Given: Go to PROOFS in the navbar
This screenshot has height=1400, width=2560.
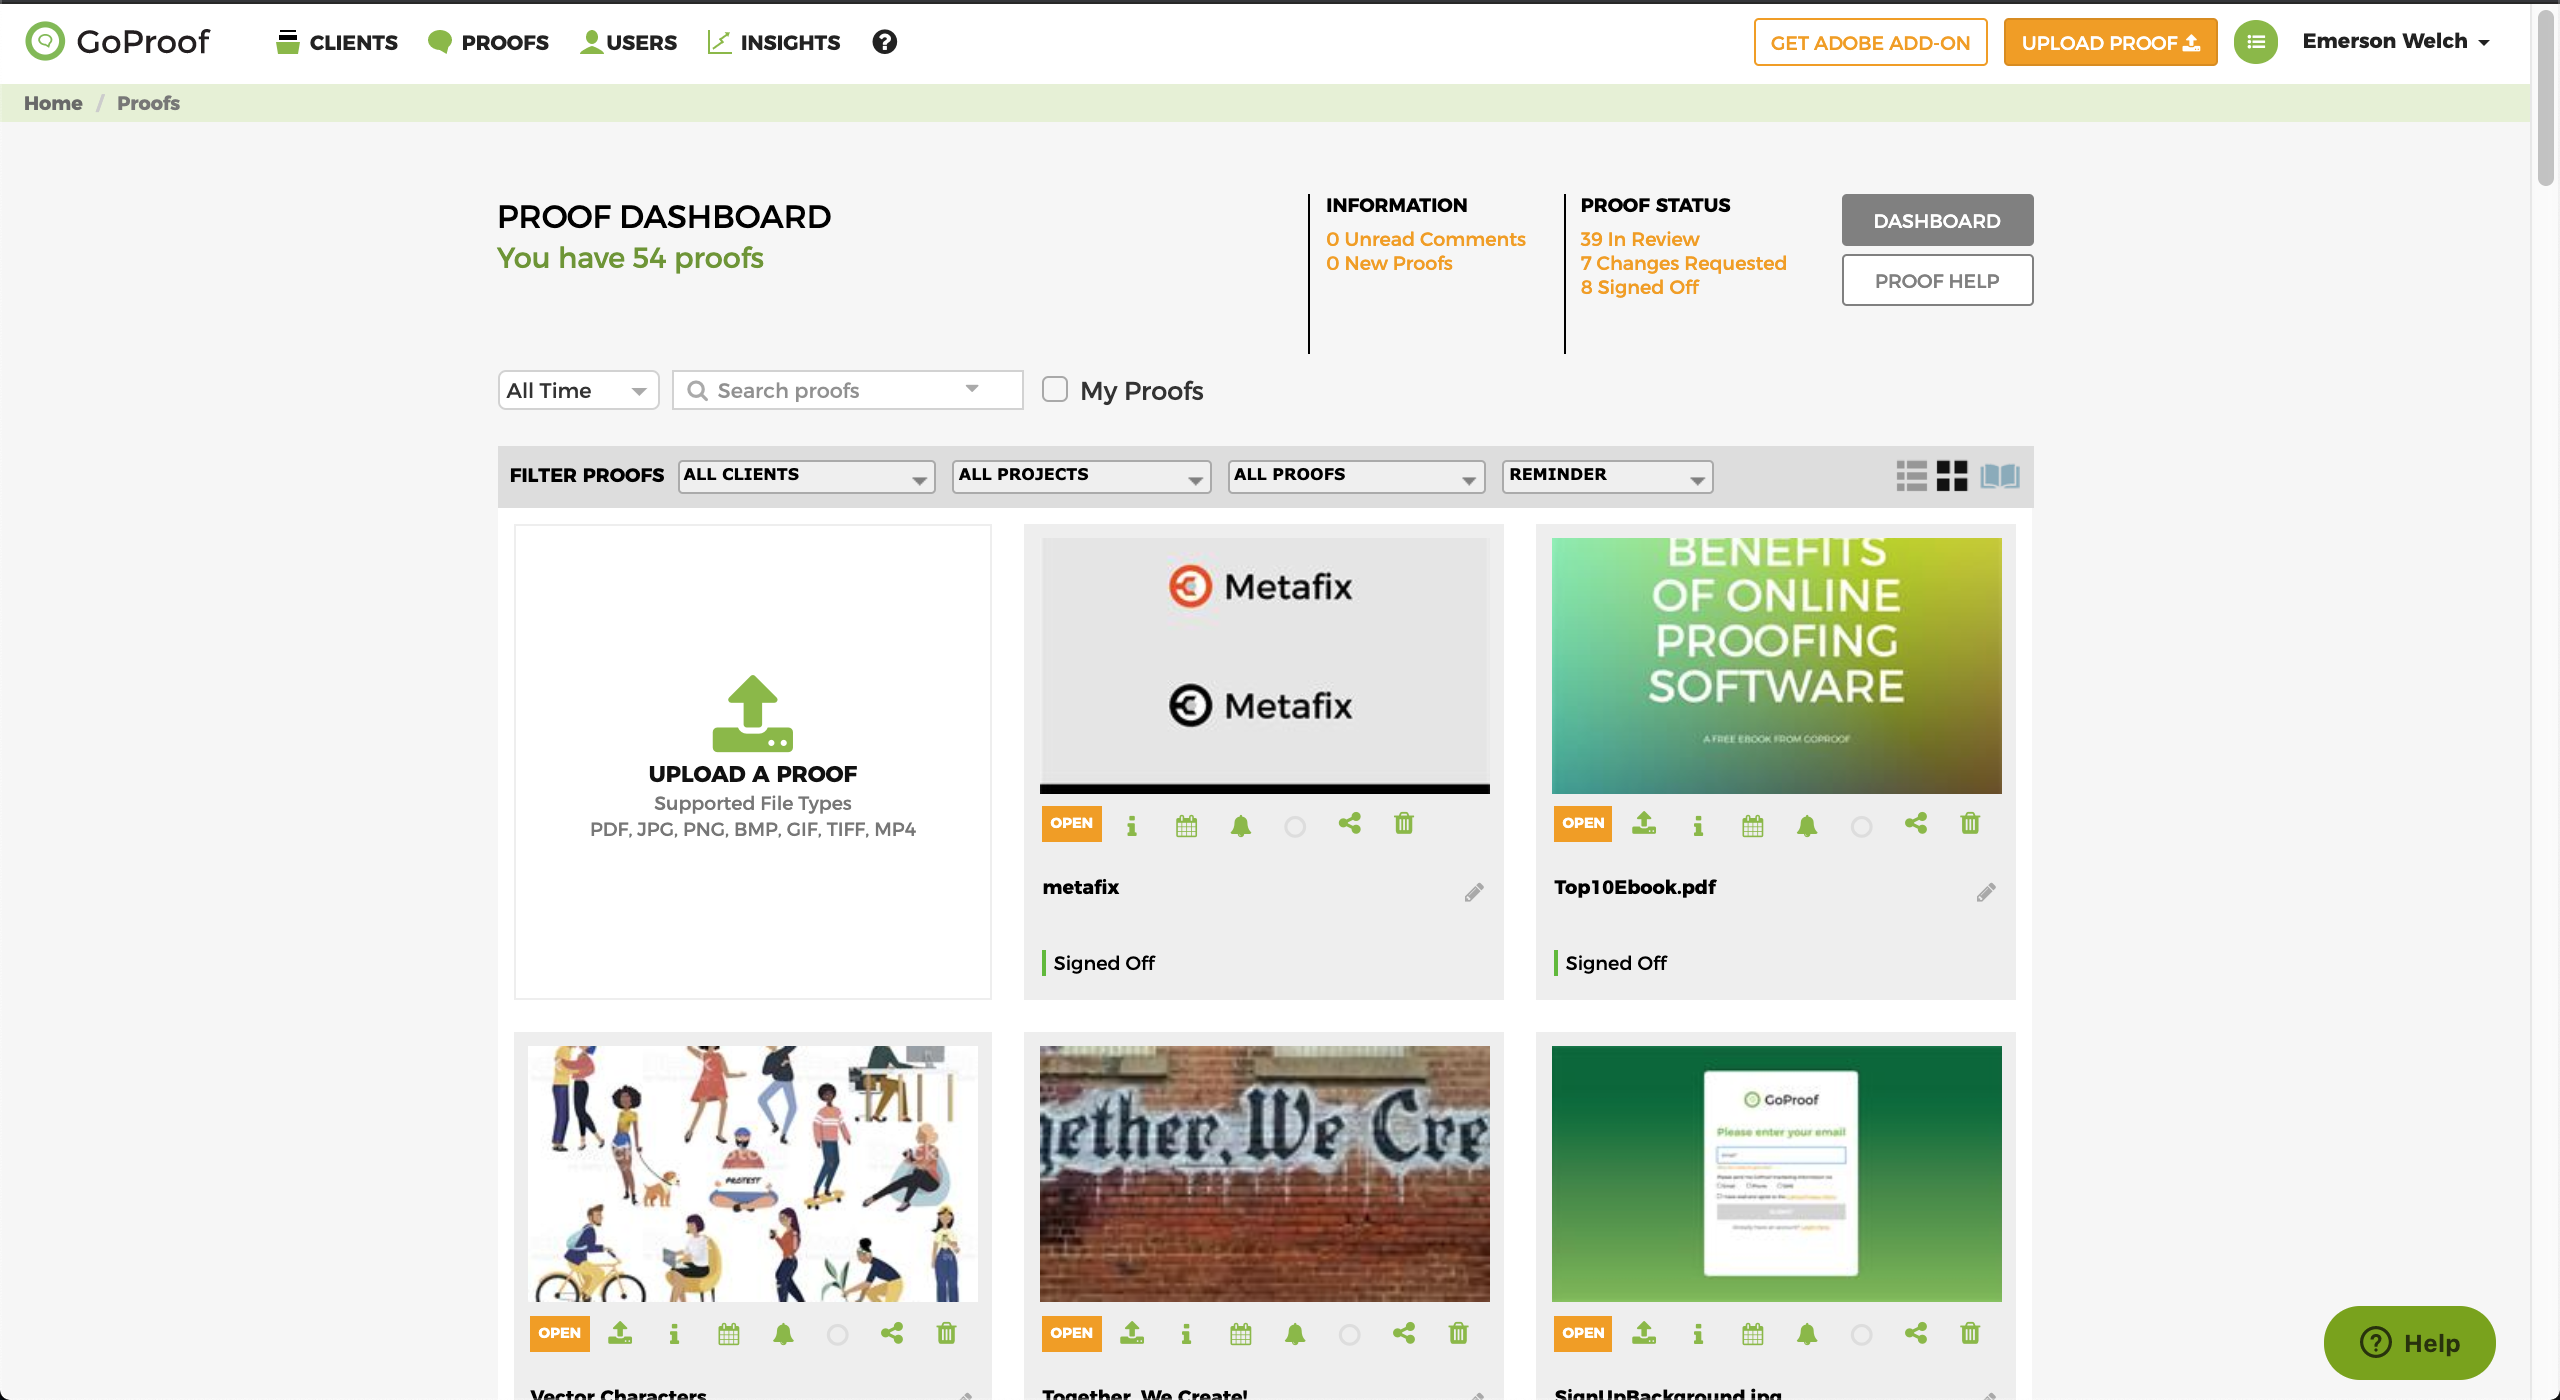Looking at the screenshot, I should pyautogui.click(x=488, y=42).
